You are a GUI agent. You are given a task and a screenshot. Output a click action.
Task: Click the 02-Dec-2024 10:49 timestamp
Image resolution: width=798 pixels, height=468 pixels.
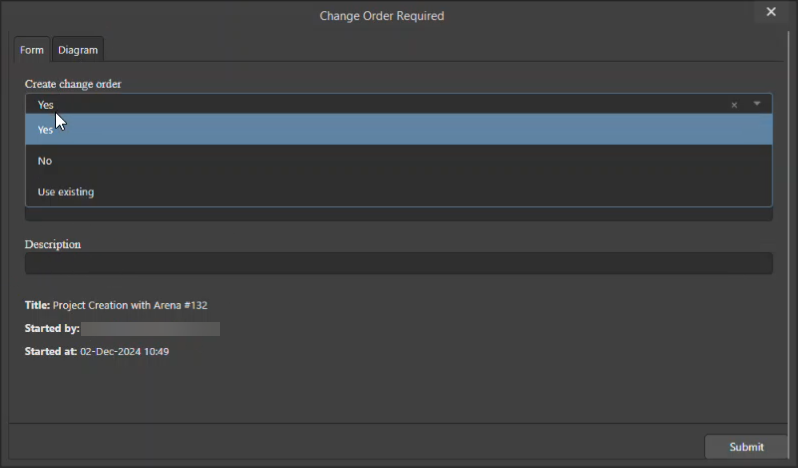click(124, 352)
